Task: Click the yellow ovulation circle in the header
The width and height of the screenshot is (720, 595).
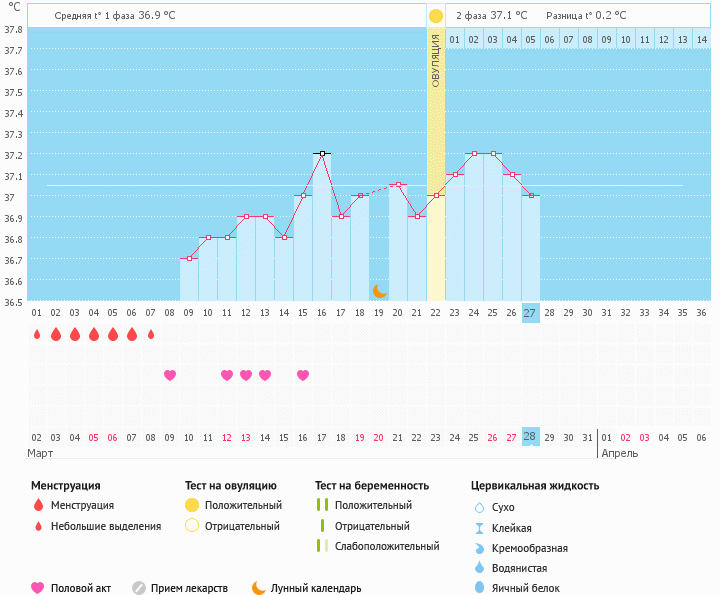Action: click(436, 16)
